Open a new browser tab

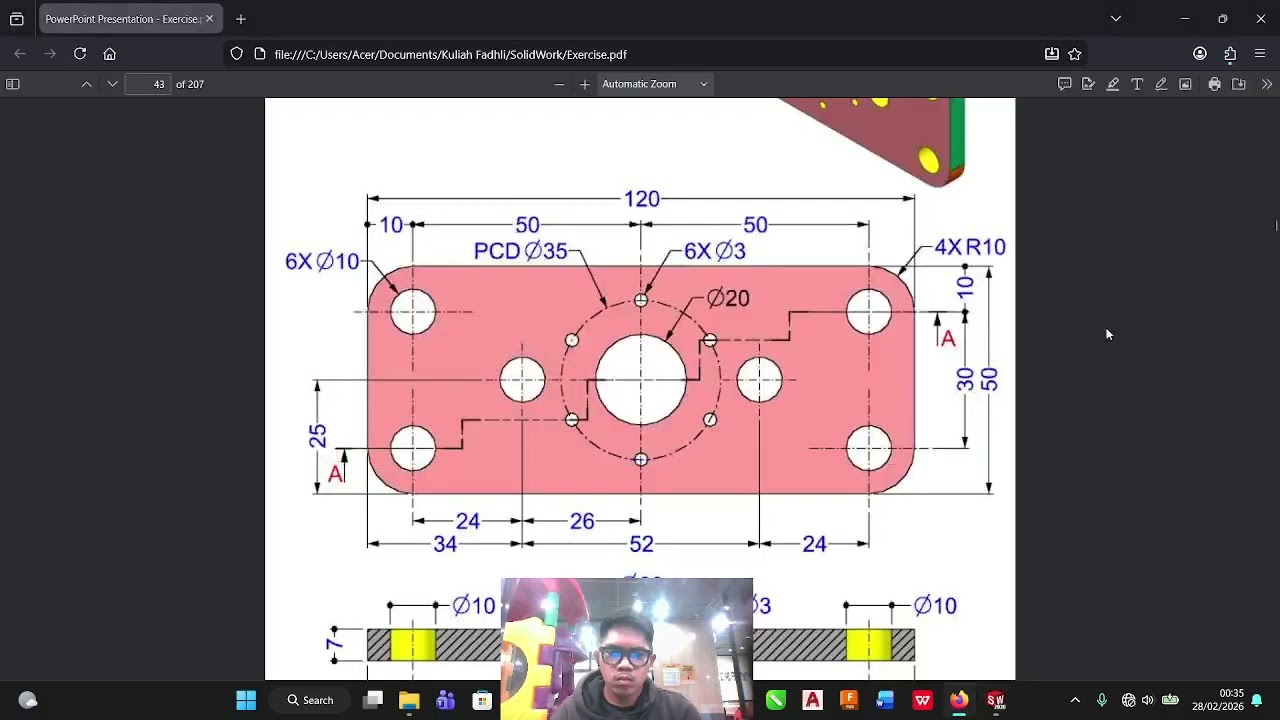coord(241,19)
